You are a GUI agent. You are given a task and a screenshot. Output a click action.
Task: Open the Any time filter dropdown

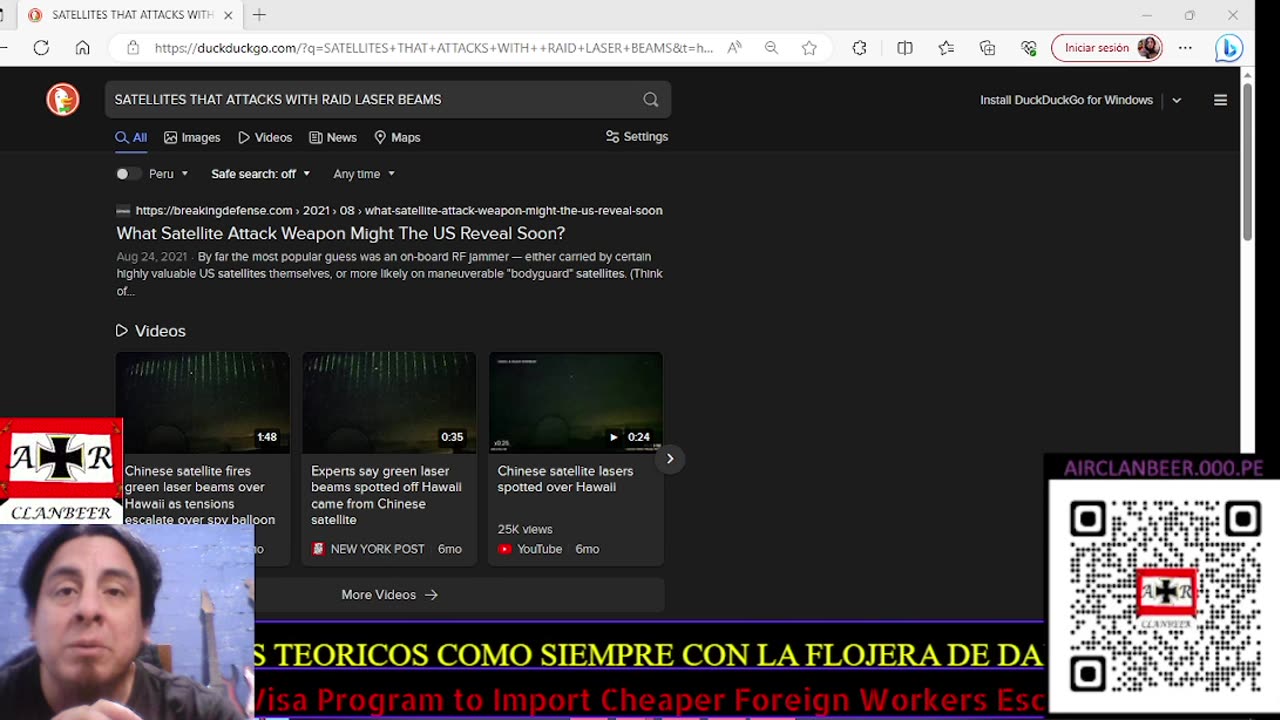[364, 174]
